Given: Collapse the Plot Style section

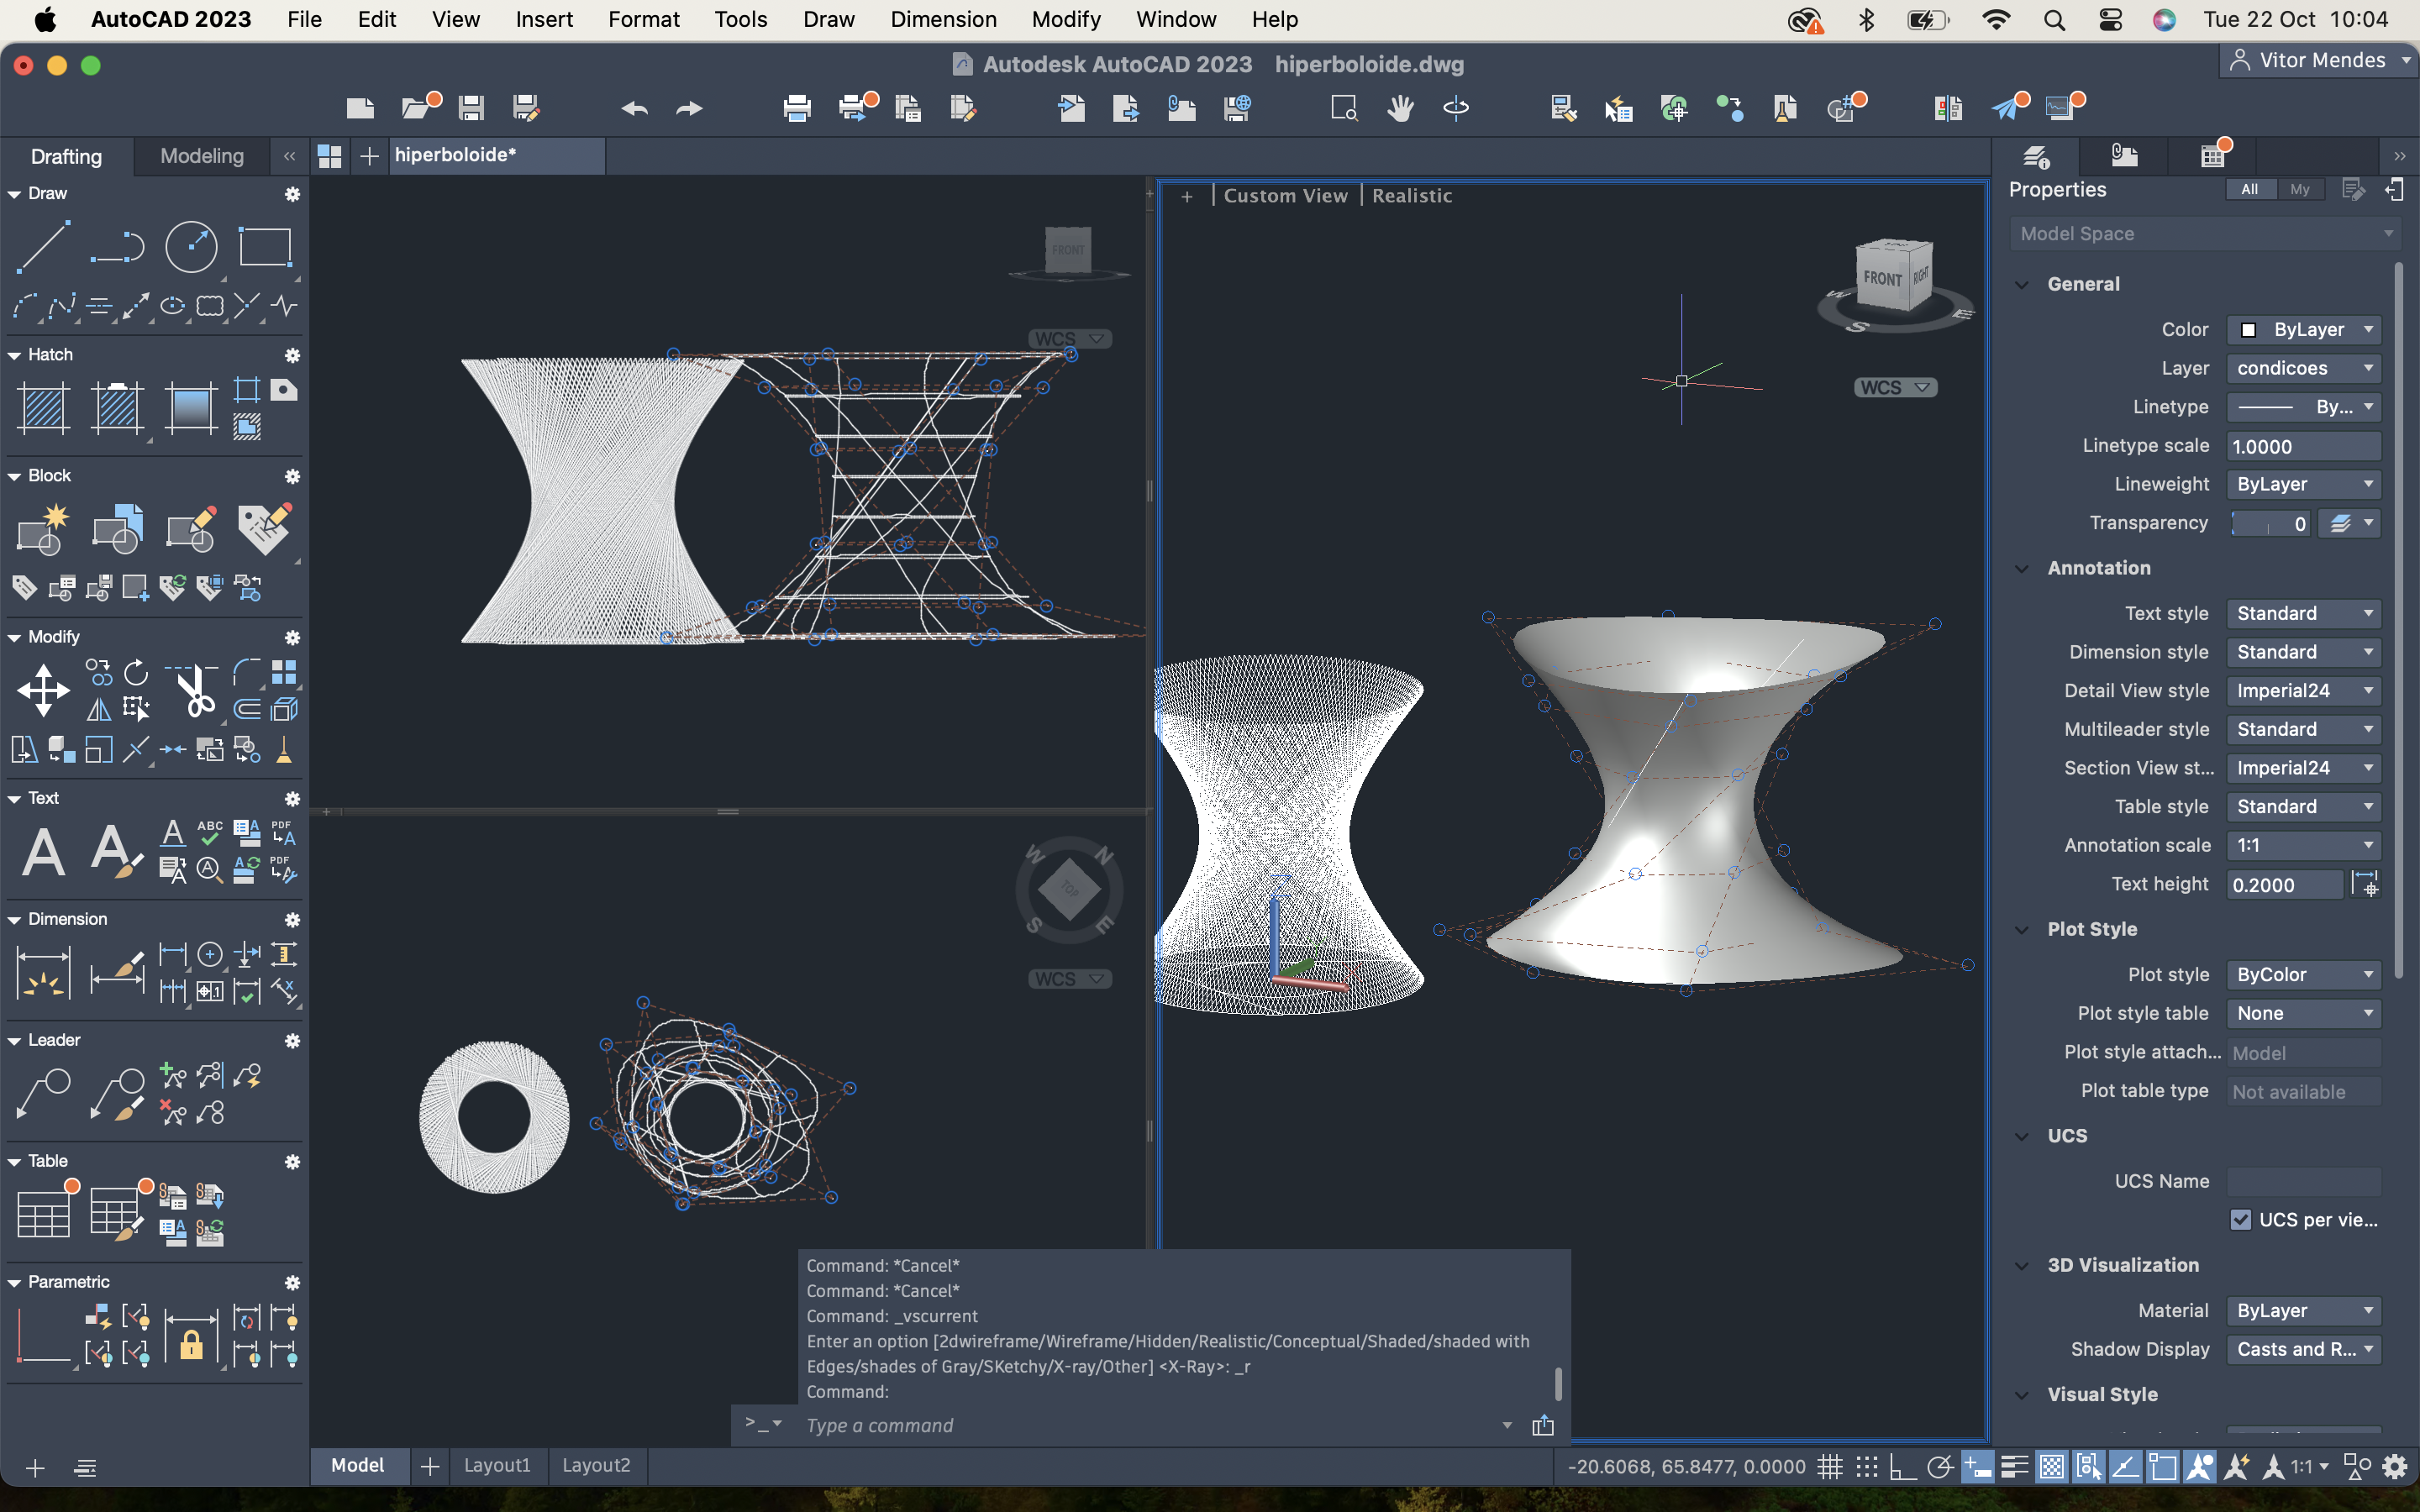Looking at the screenshot, I should tap(2021, 930).
